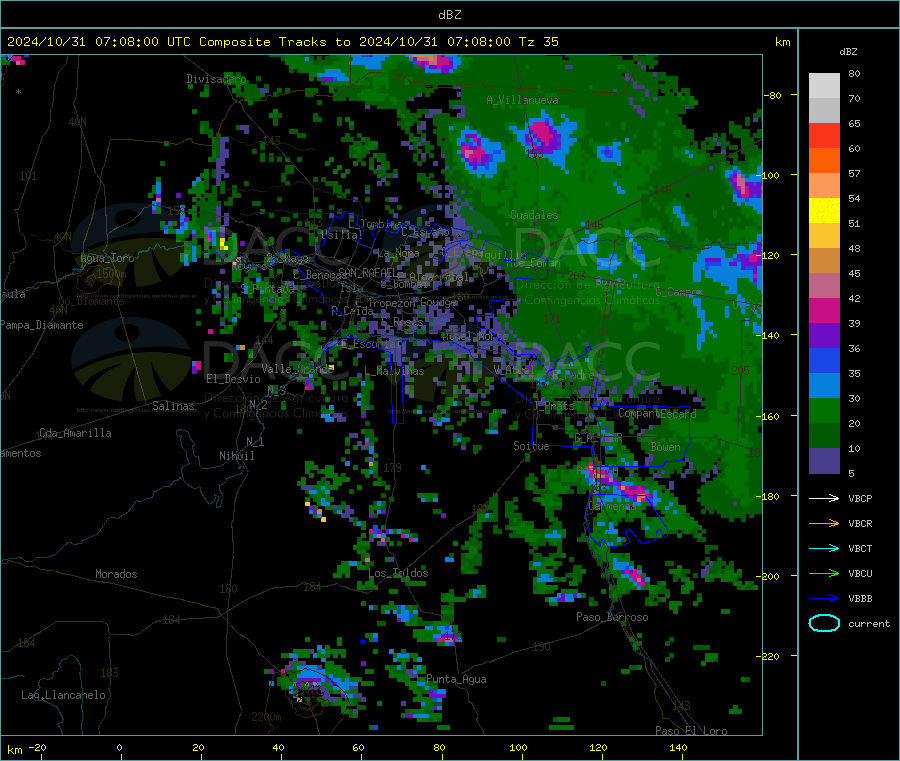Click the 'VBCT' legend label
The width and height of the screenshot is (900, 761).
point(860,549)
